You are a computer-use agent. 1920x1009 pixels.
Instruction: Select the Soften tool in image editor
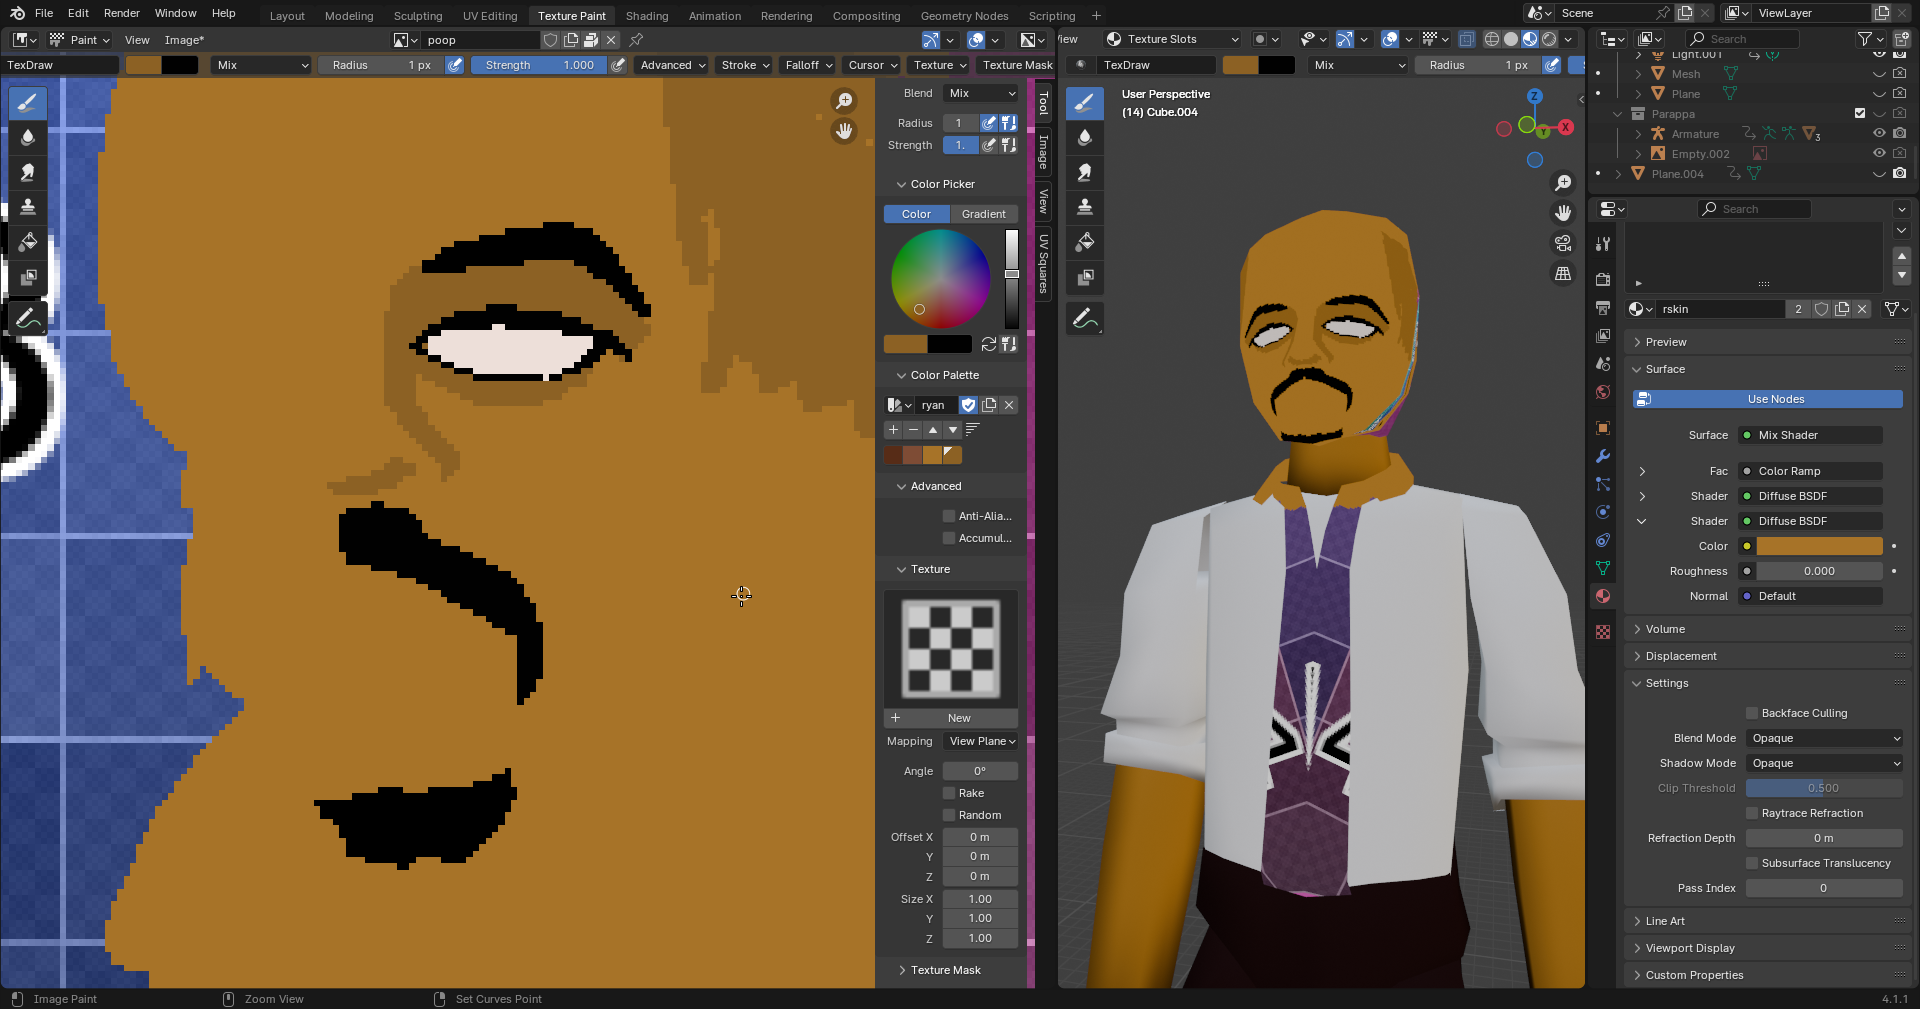click(27, 137)
